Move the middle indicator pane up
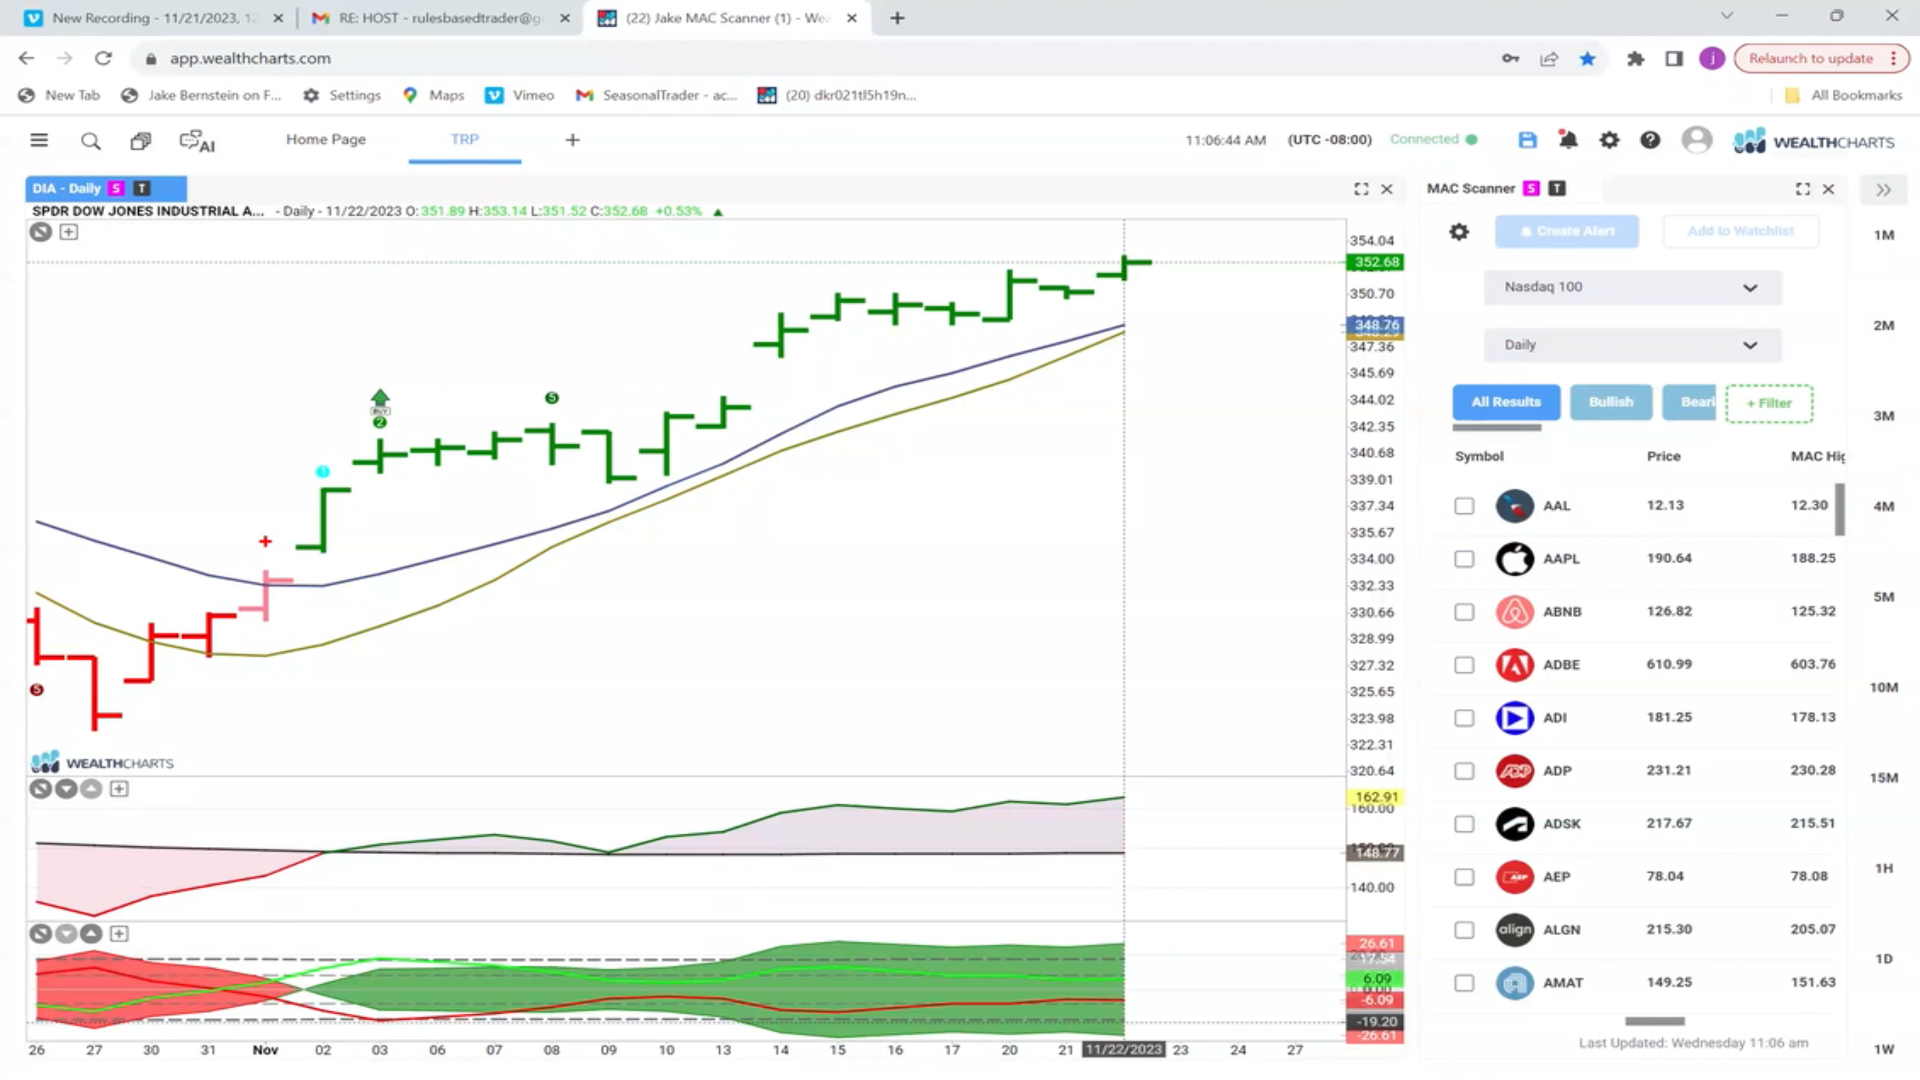The height and width of the screenshot is (1080, 1920). [x=91, y=789]
